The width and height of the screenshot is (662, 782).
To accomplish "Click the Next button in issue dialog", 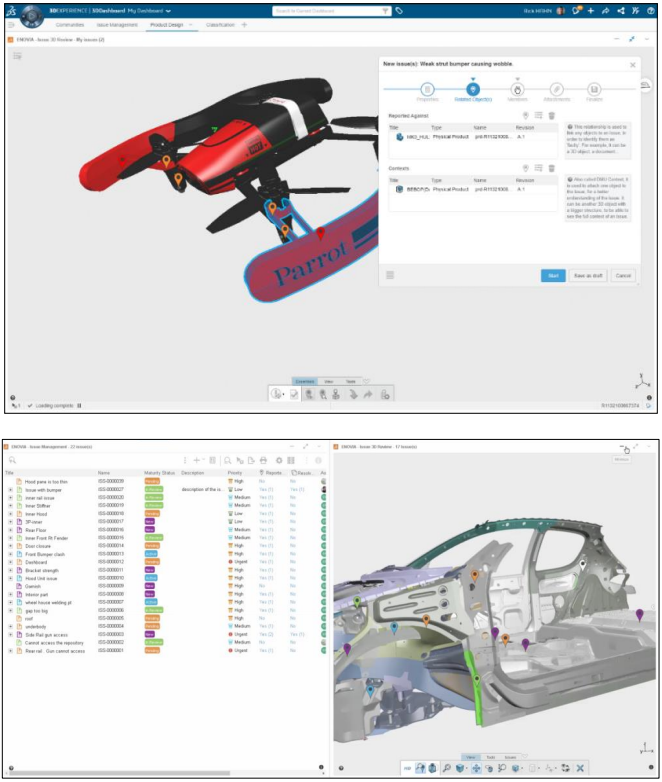I will (552, 275).
